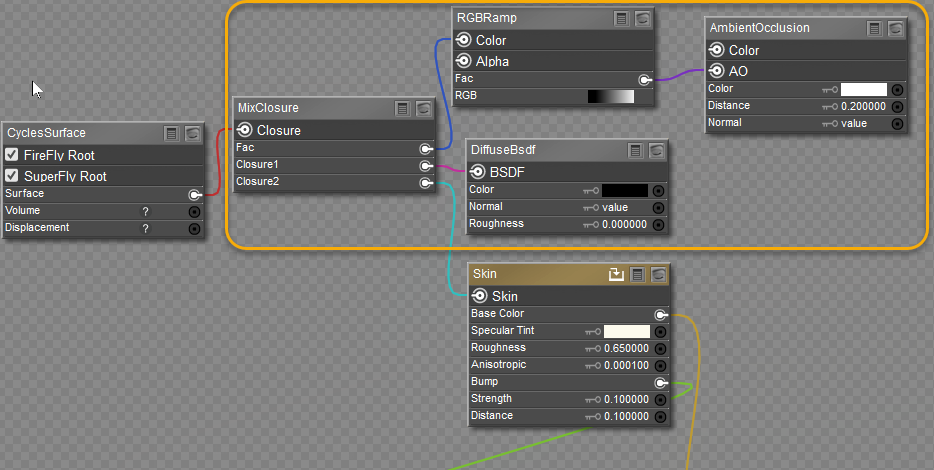Viewport: 934px width, 470px height.
Task: Click the Normal "value" field on DiffuseBsdf
Action: 615,208
